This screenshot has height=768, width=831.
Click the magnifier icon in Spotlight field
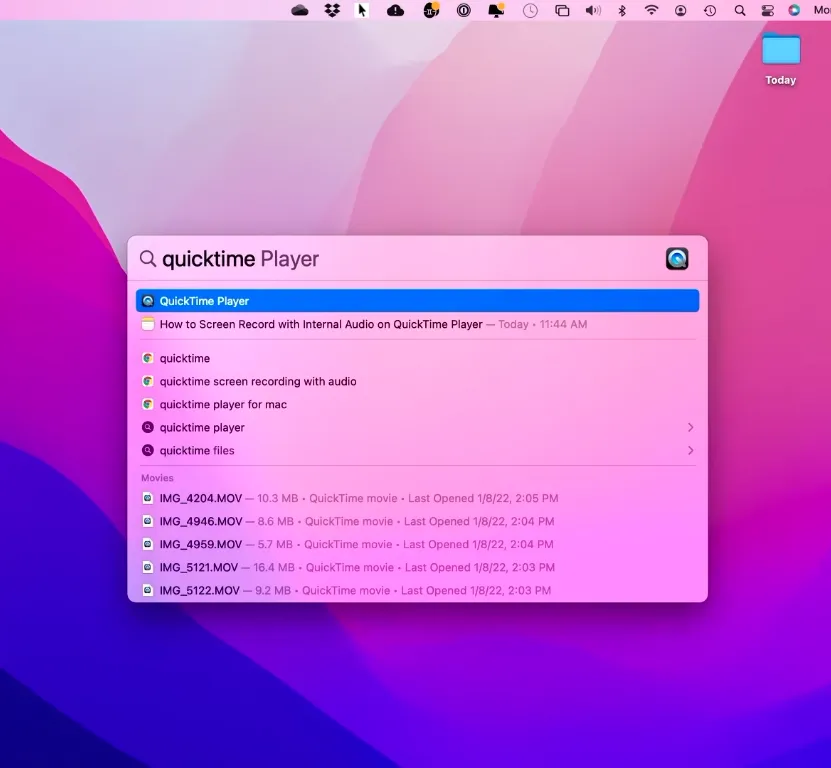148,259
